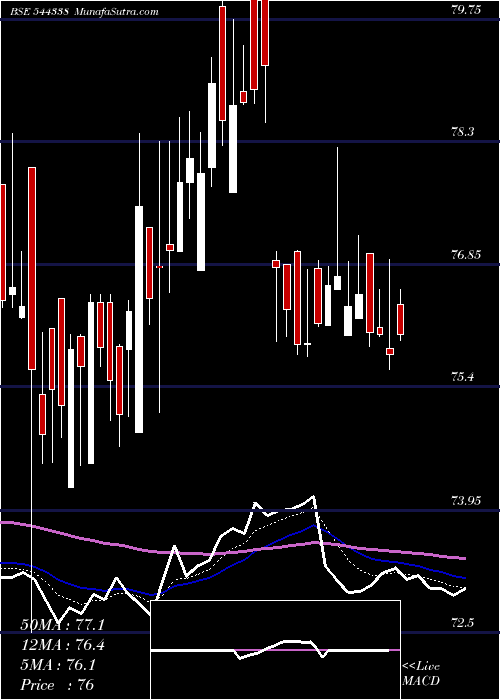Click the 76.85 price axis label

click(466, 255)
